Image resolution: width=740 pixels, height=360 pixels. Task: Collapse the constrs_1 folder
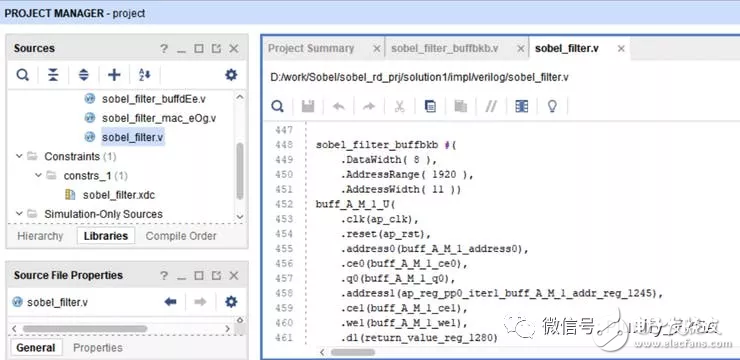pyautogui.click(x=38, y=176)
